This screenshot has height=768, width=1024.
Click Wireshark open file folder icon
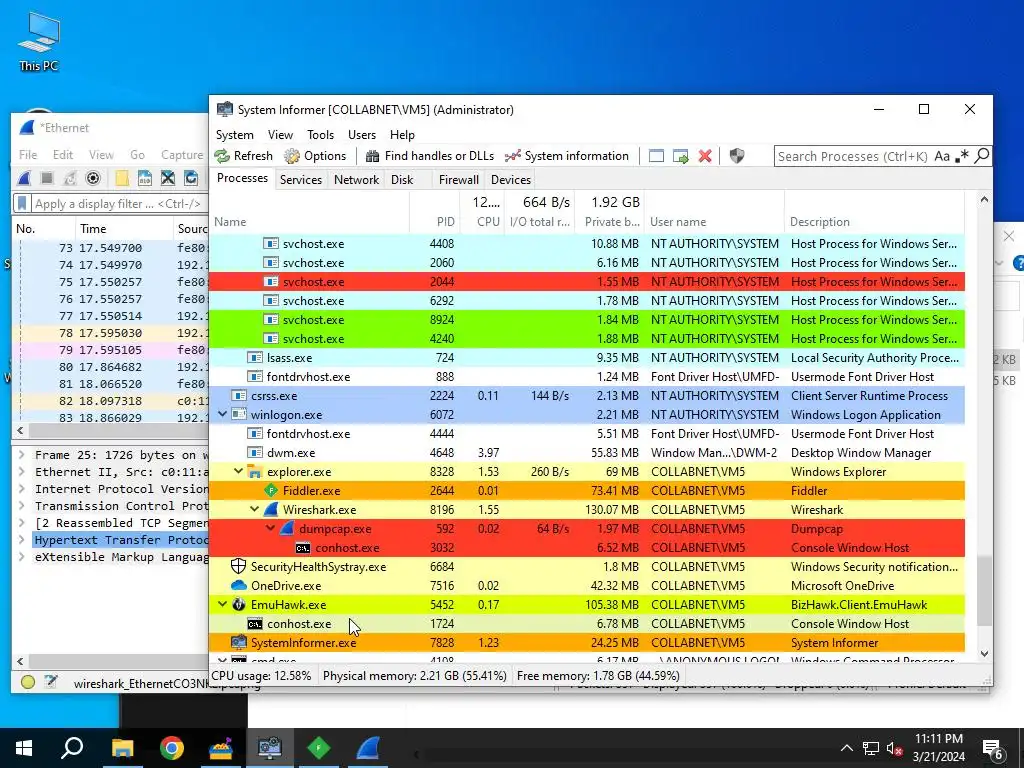click(x=121, y=178)
